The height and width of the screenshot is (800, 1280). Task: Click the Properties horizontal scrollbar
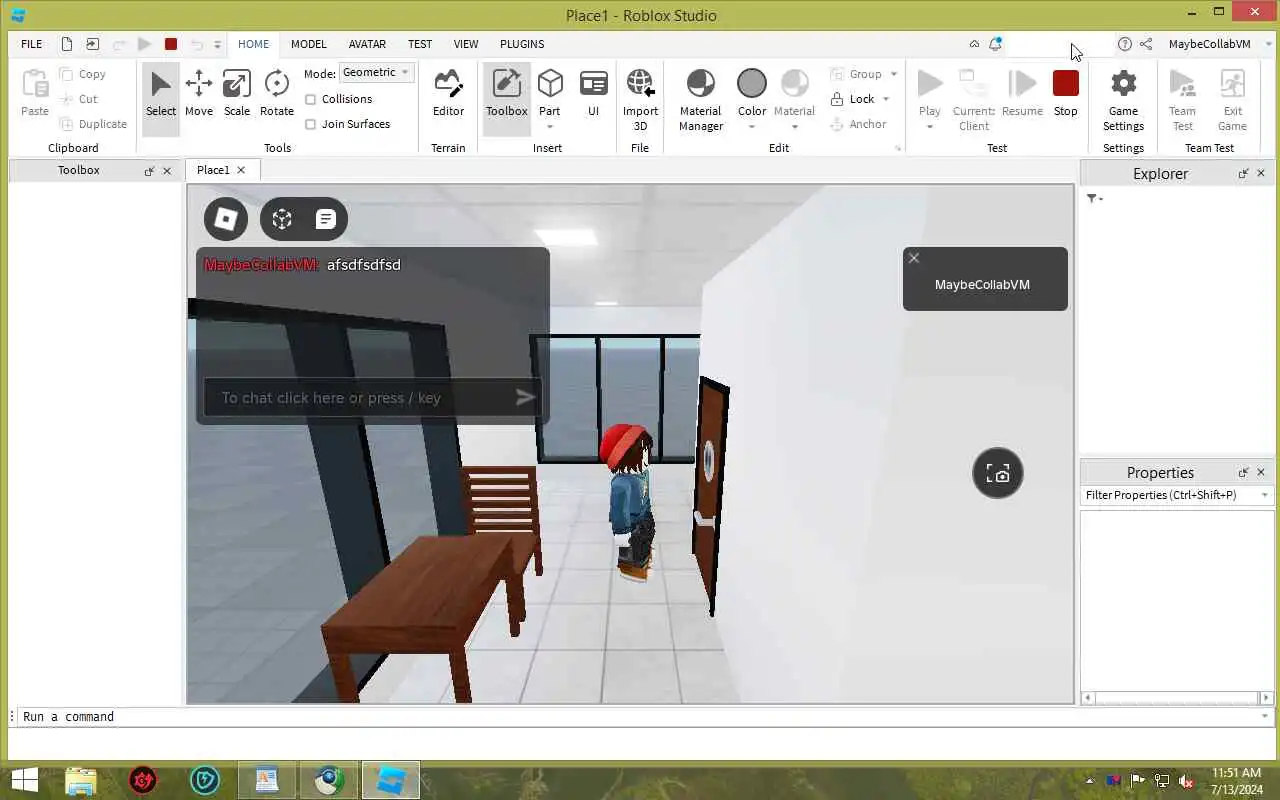[x=1177, y=698]
